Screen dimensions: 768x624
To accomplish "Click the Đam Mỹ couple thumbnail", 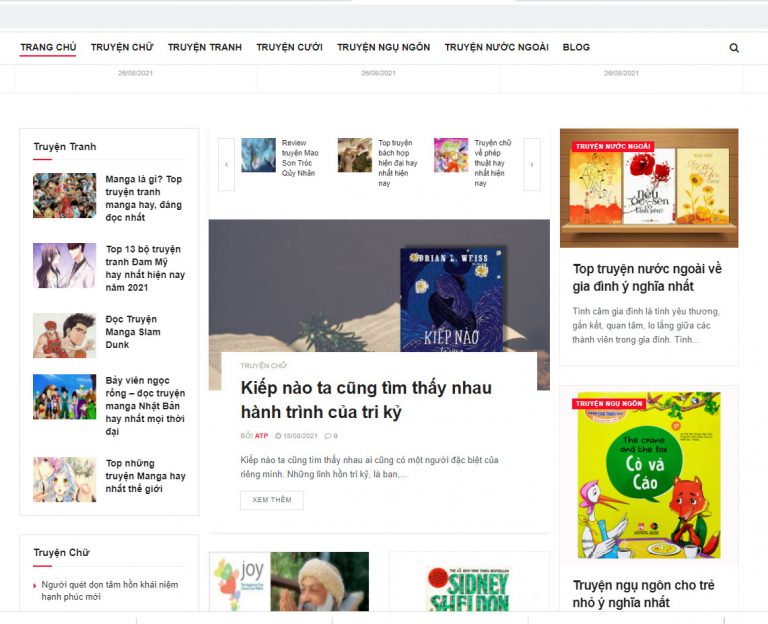I will (65, 265).
